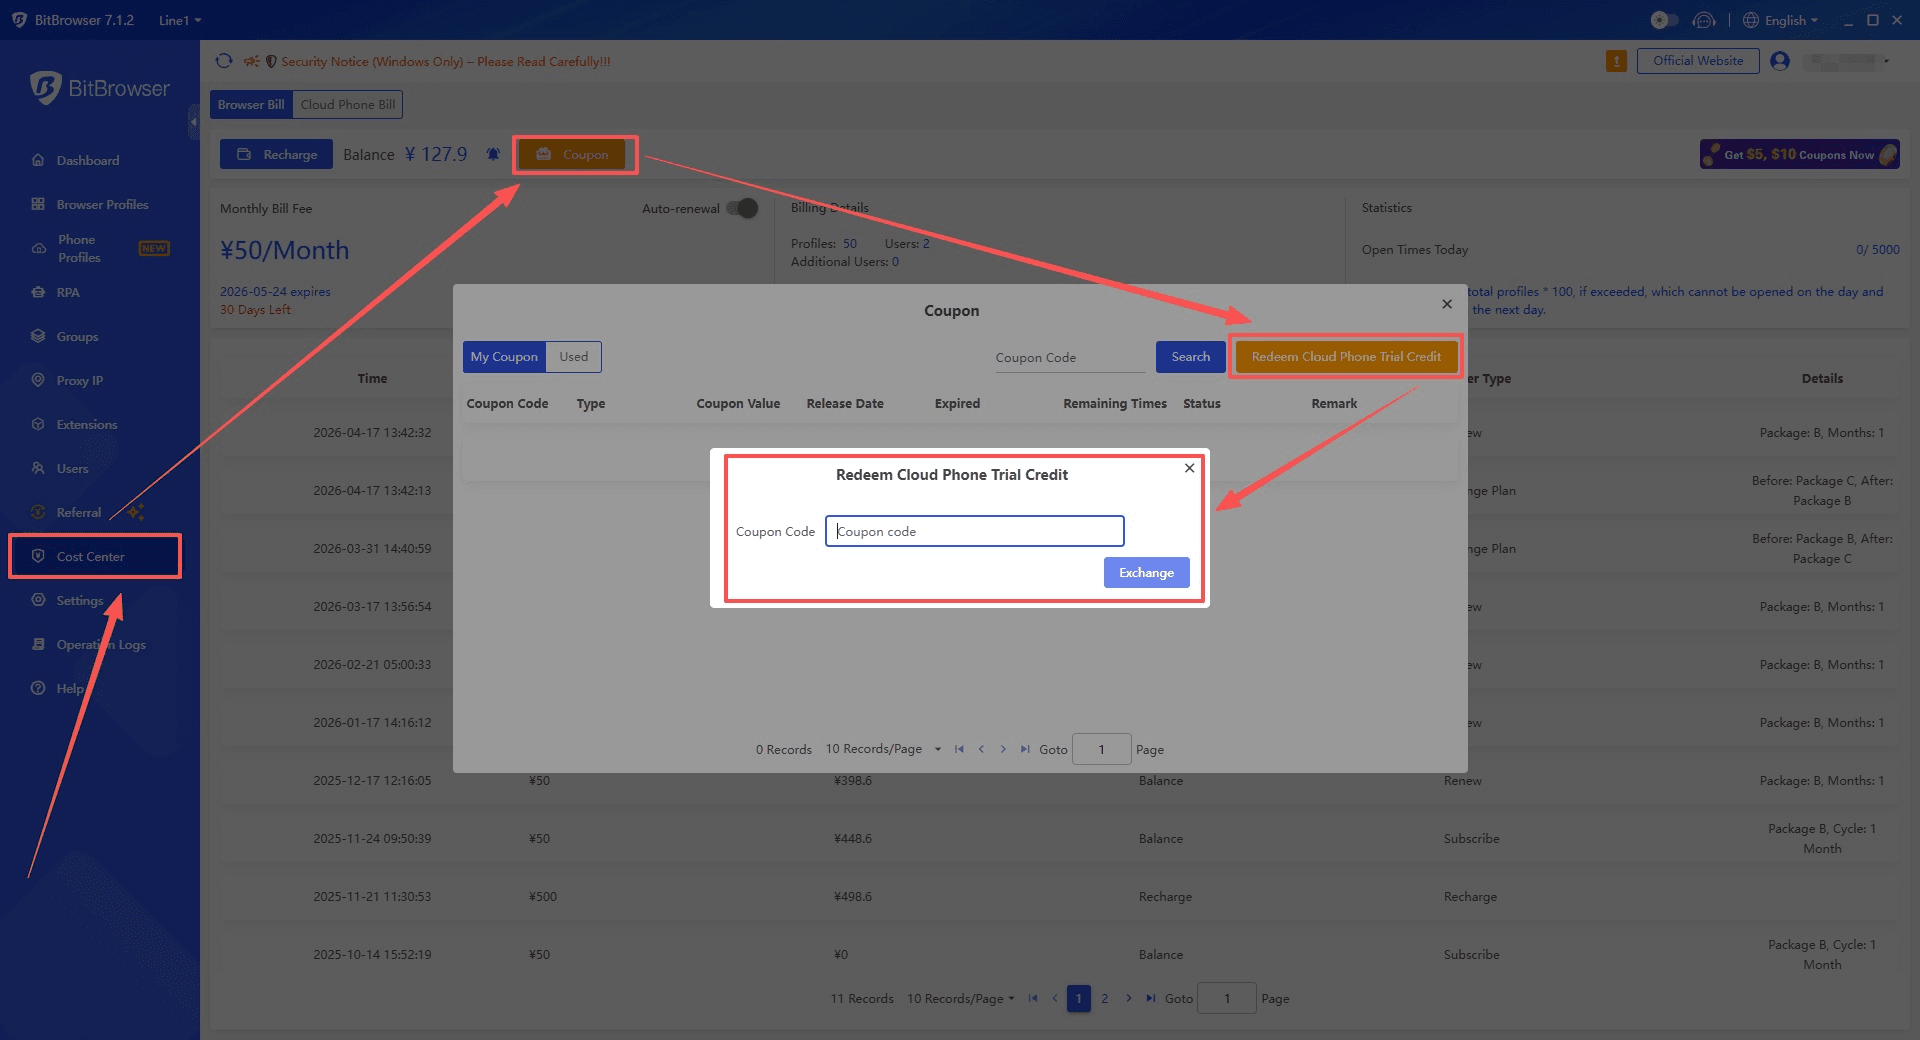Click the balance alarm bell icon

(493, 154)
